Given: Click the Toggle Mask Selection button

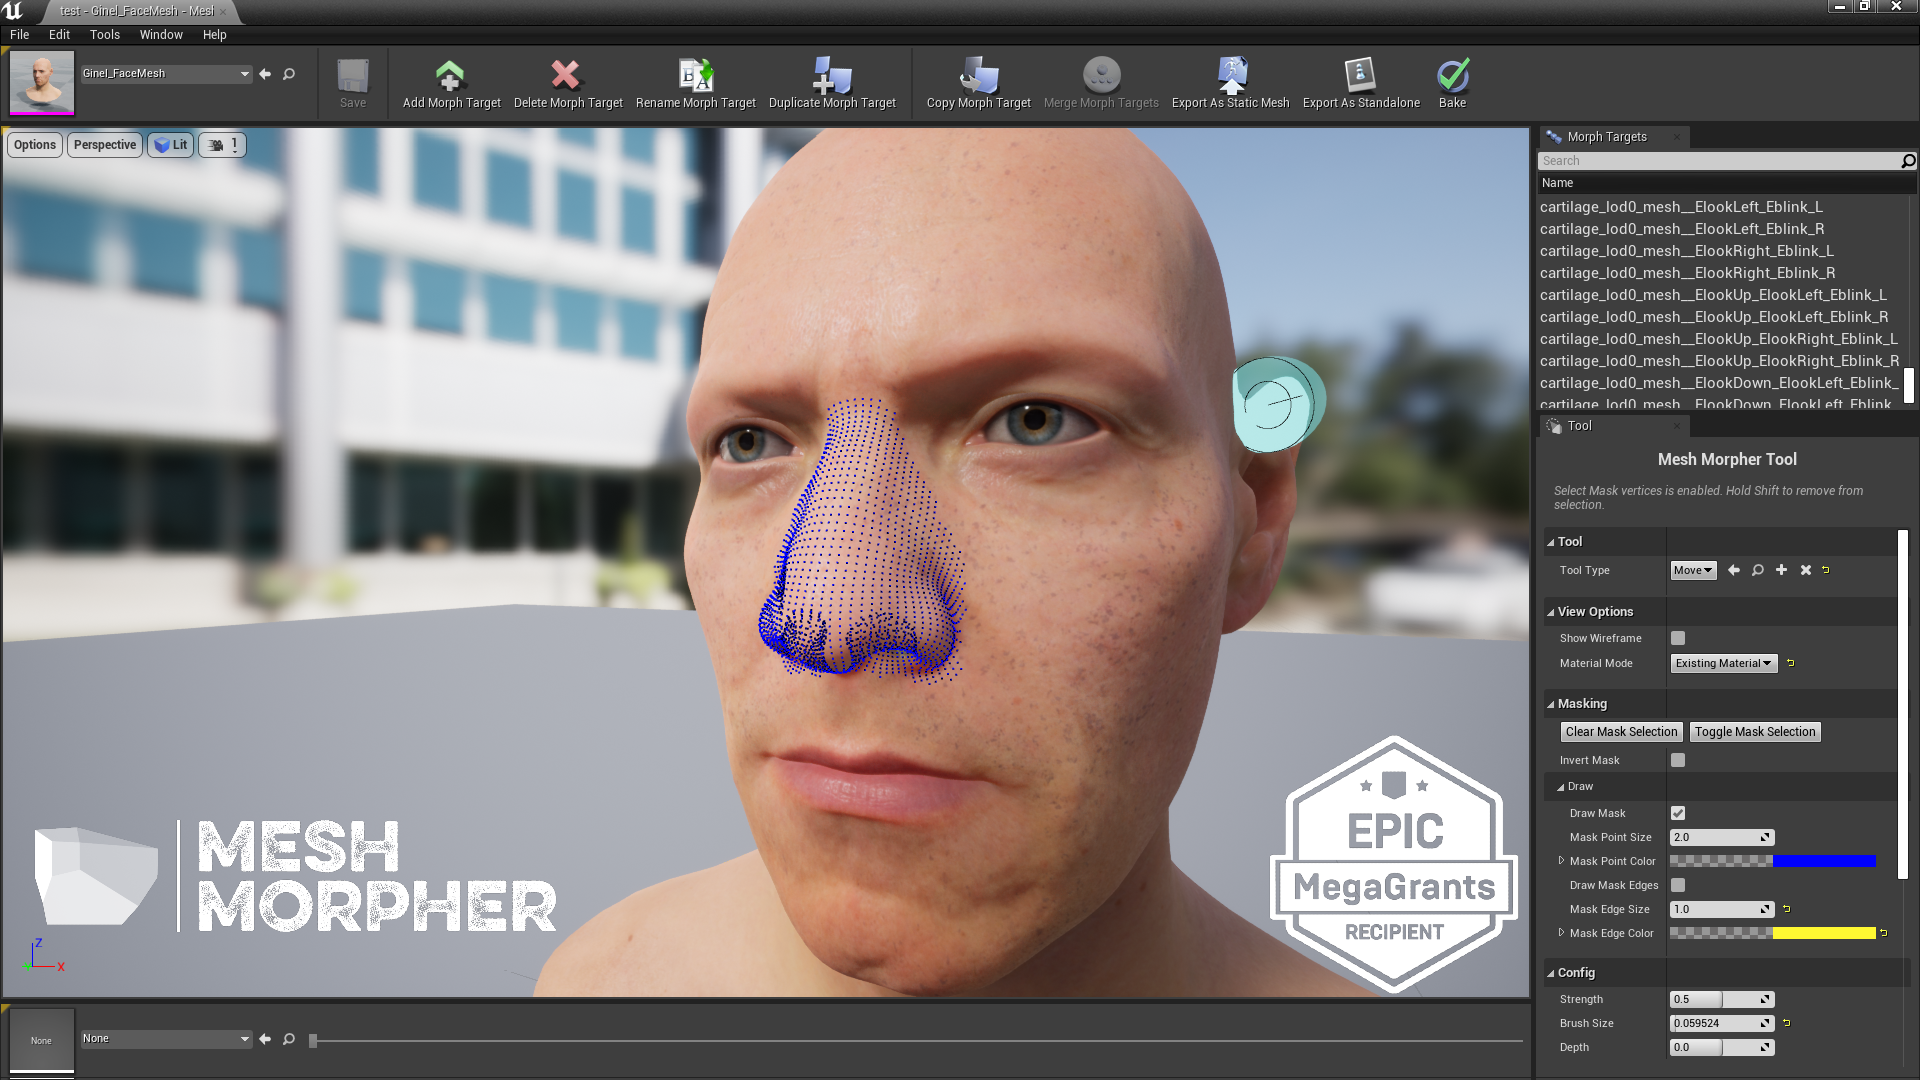Looking at the screenshot, I should pos(1754,732).
